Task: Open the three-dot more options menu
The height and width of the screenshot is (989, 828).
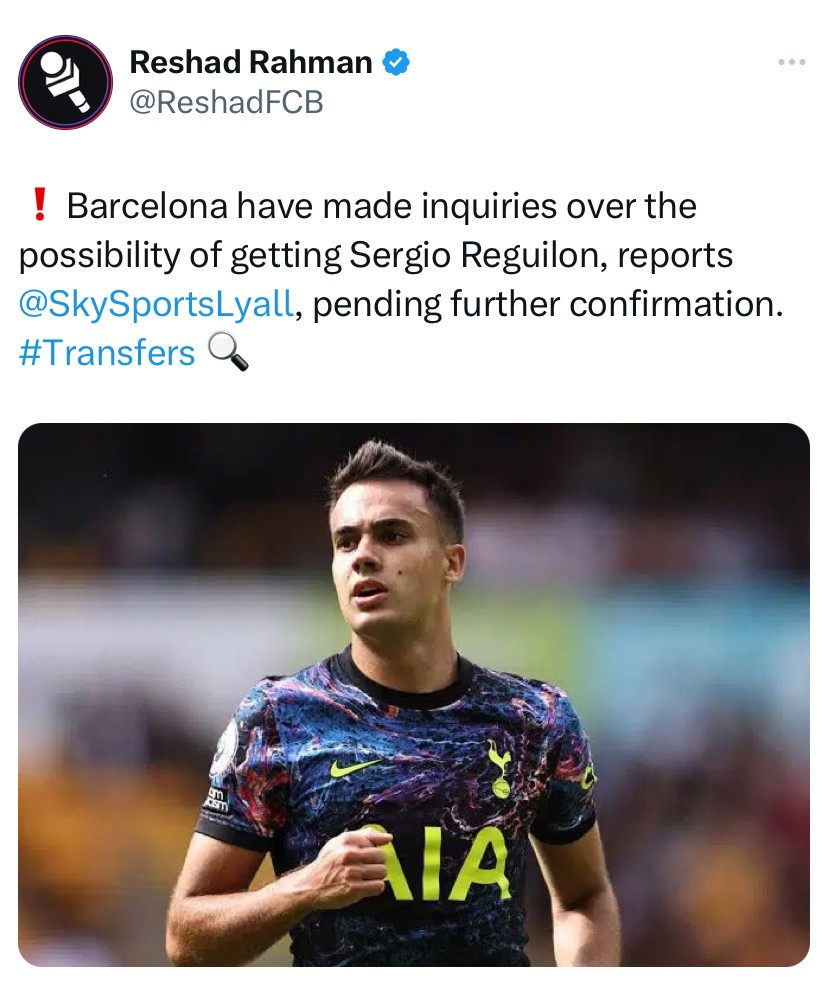Action: (x=791, y=63)
